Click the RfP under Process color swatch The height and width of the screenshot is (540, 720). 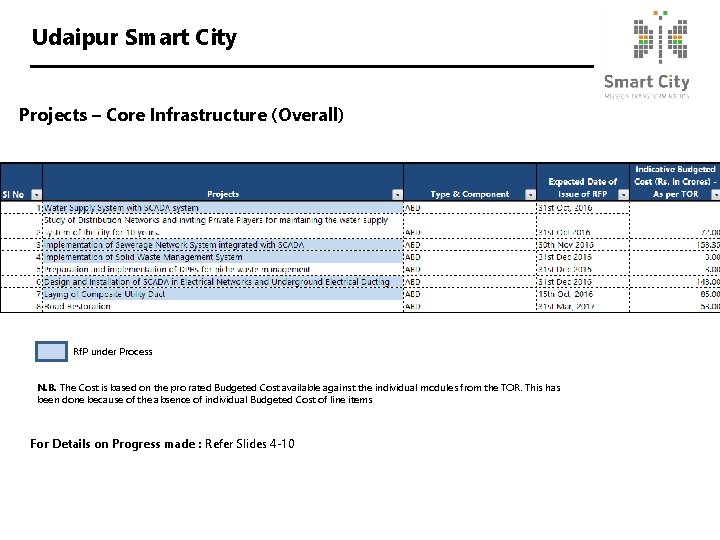51,352
